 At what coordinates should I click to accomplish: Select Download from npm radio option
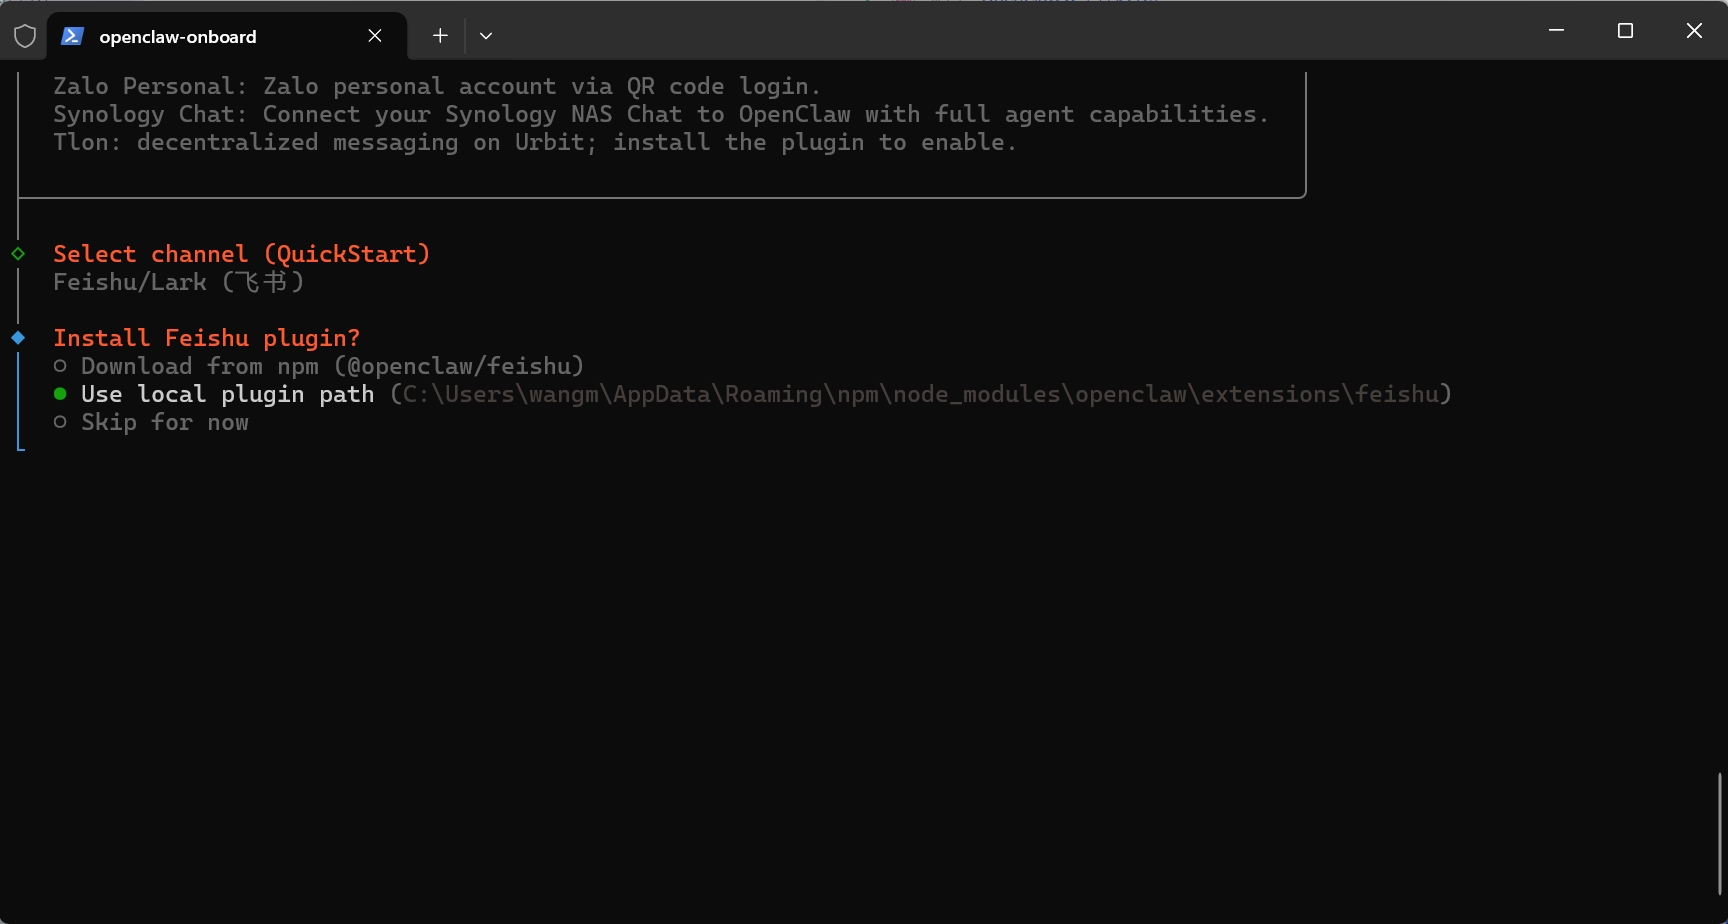click(x=60, y=367)
